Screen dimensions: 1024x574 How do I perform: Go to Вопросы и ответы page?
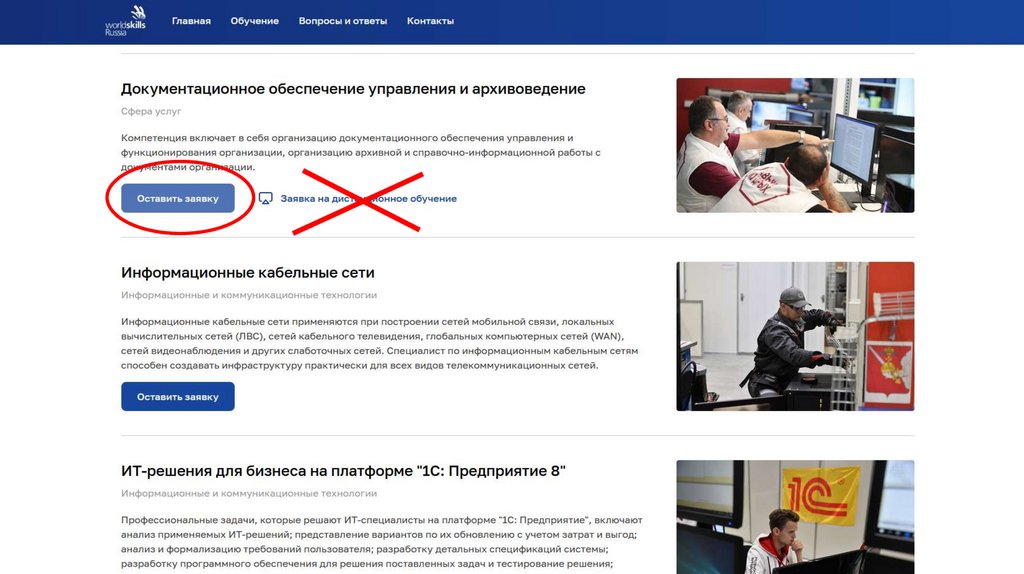343,21
